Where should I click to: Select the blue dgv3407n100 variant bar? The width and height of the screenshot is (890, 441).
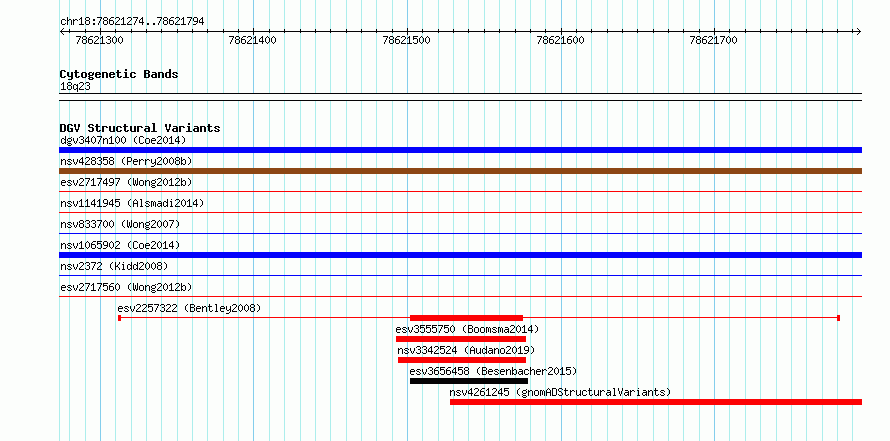pos(460,150)
